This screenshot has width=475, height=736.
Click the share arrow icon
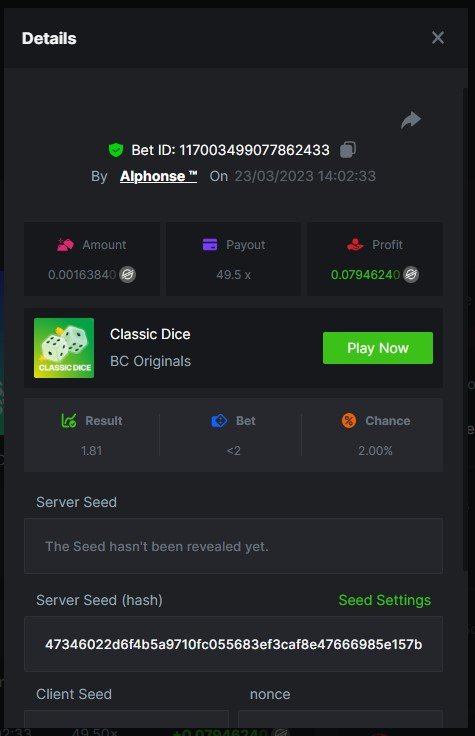[411, 120]
